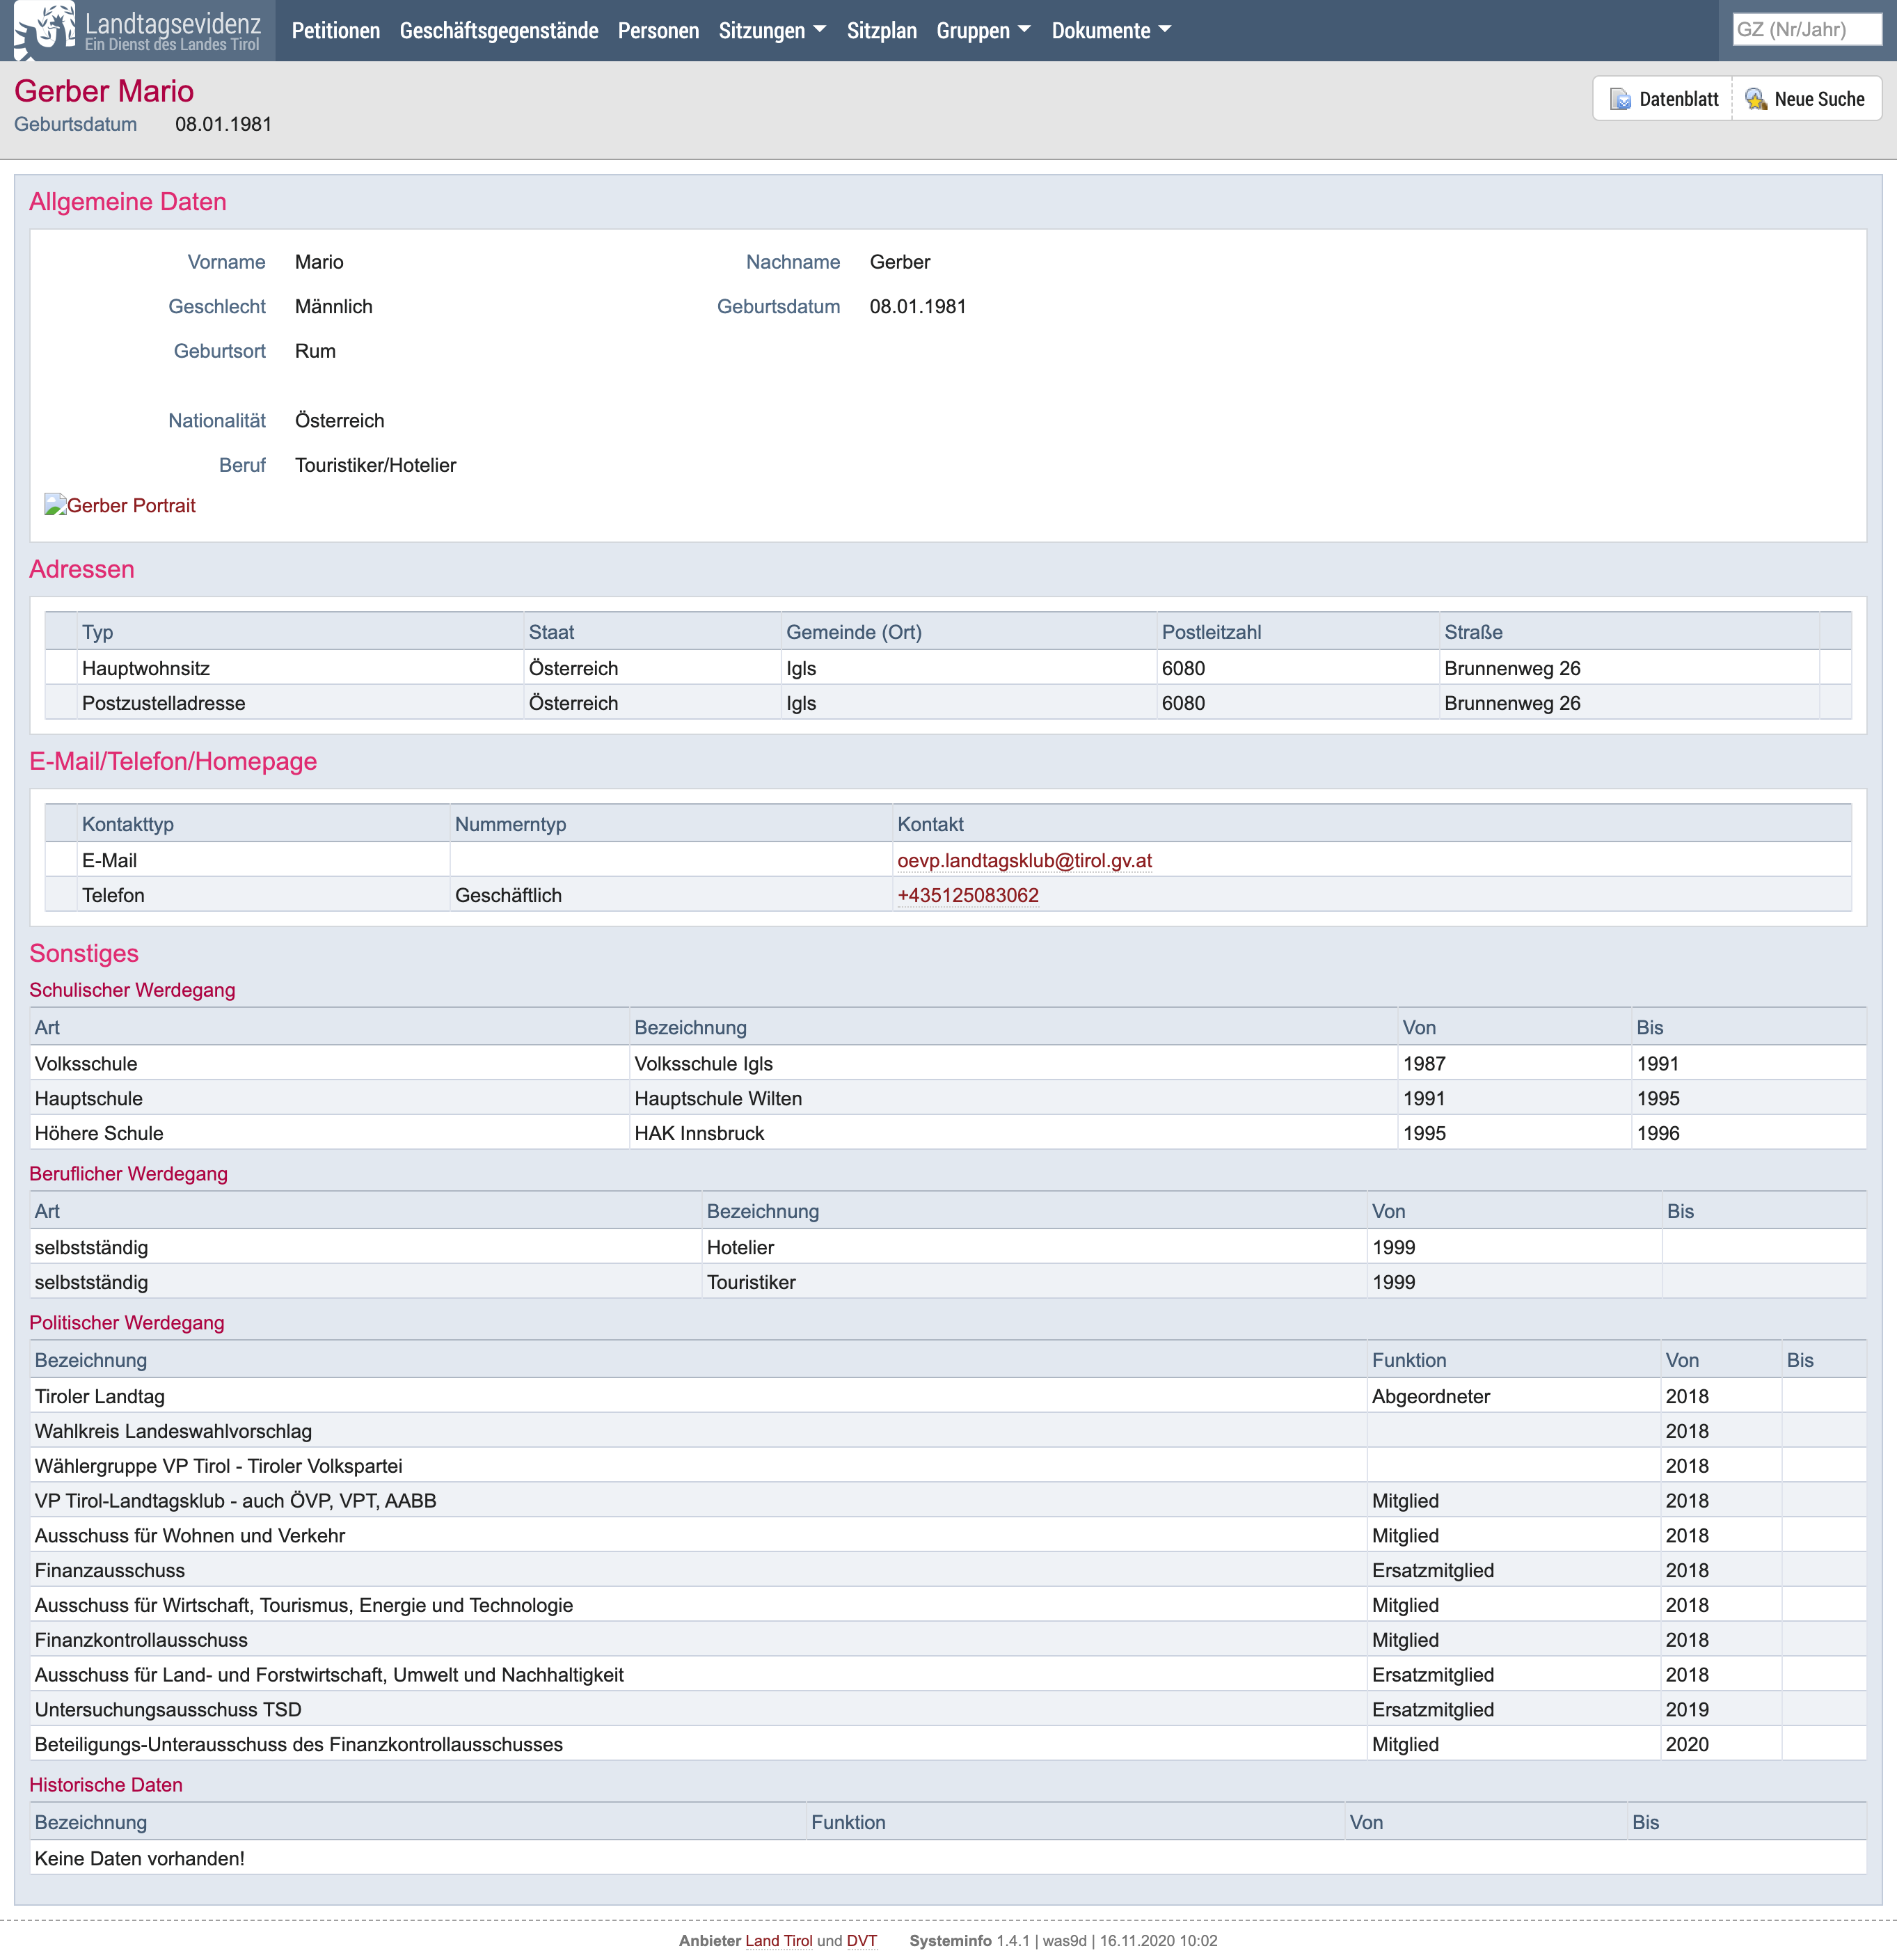Select the Postzustelladresse address row
This screenshot has width=1897, height=1960.
(x=948, y=703)
